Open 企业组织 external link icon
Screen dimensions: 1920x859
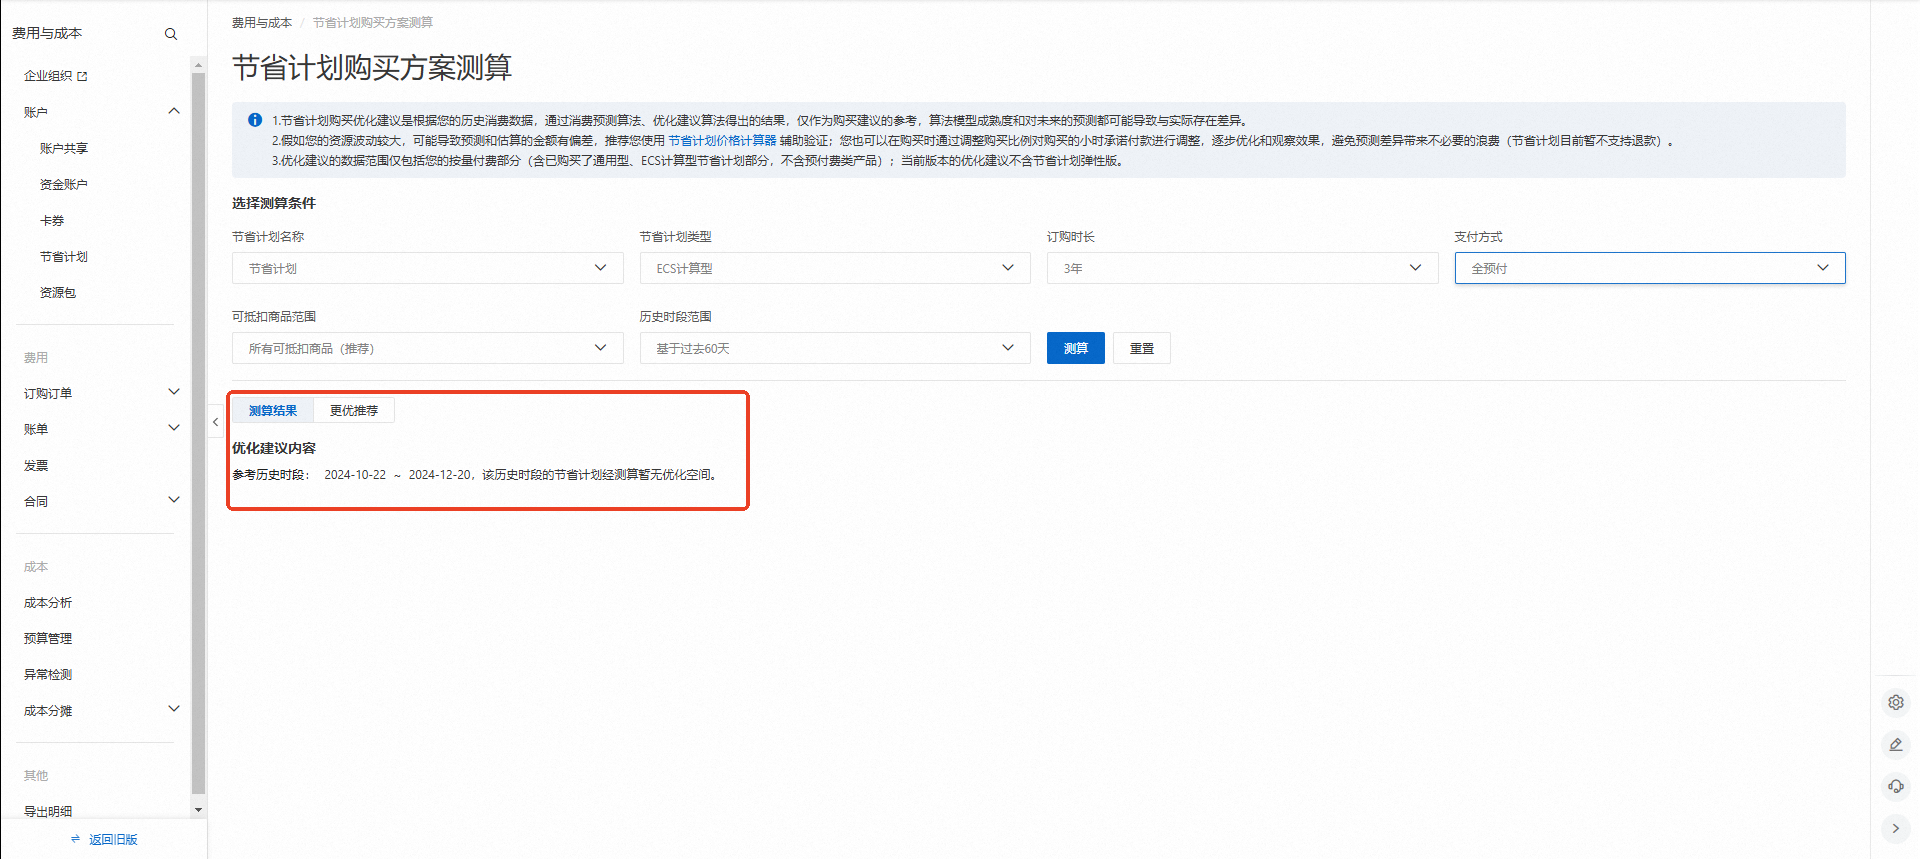pos(82,76)
